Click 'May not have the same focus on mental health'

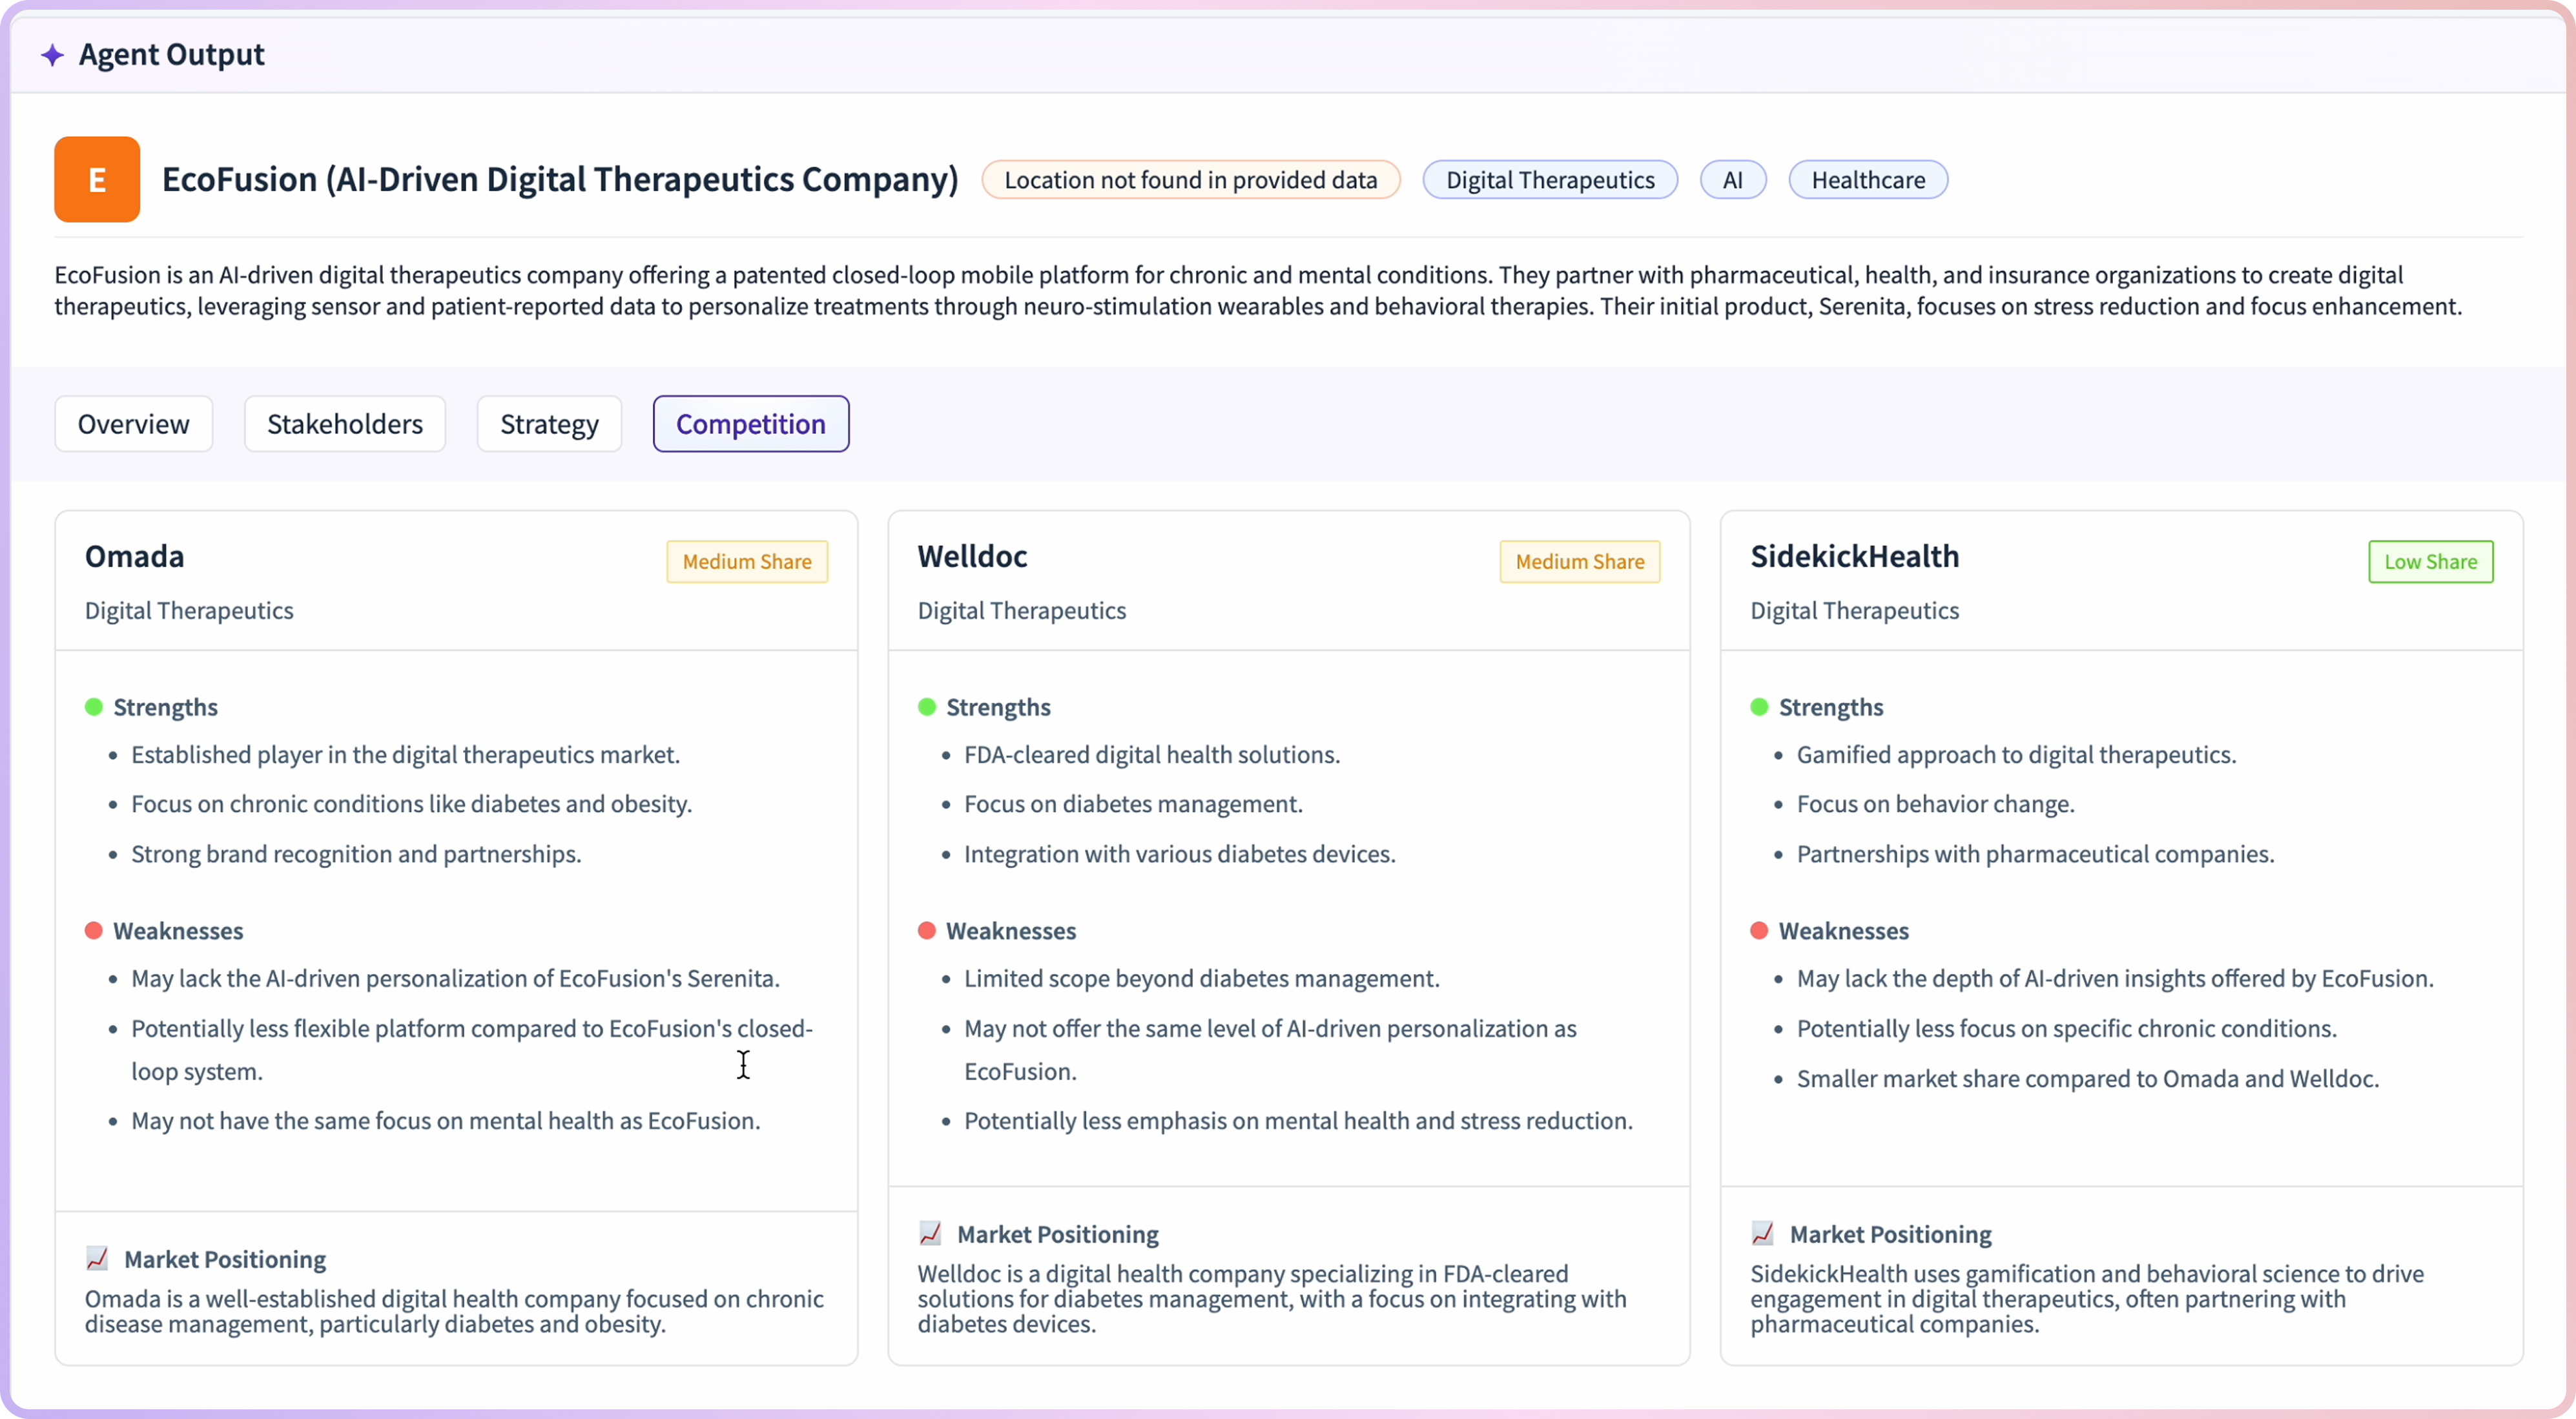(445, 1122)
